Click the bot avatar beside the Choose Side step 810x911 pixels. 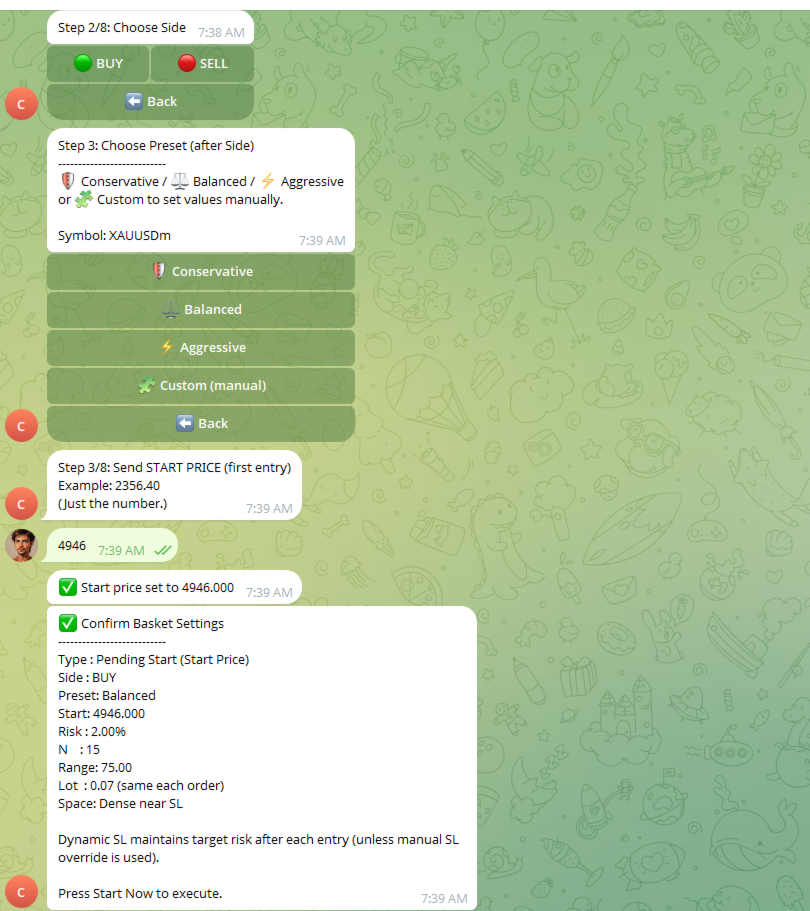point(21,104)
